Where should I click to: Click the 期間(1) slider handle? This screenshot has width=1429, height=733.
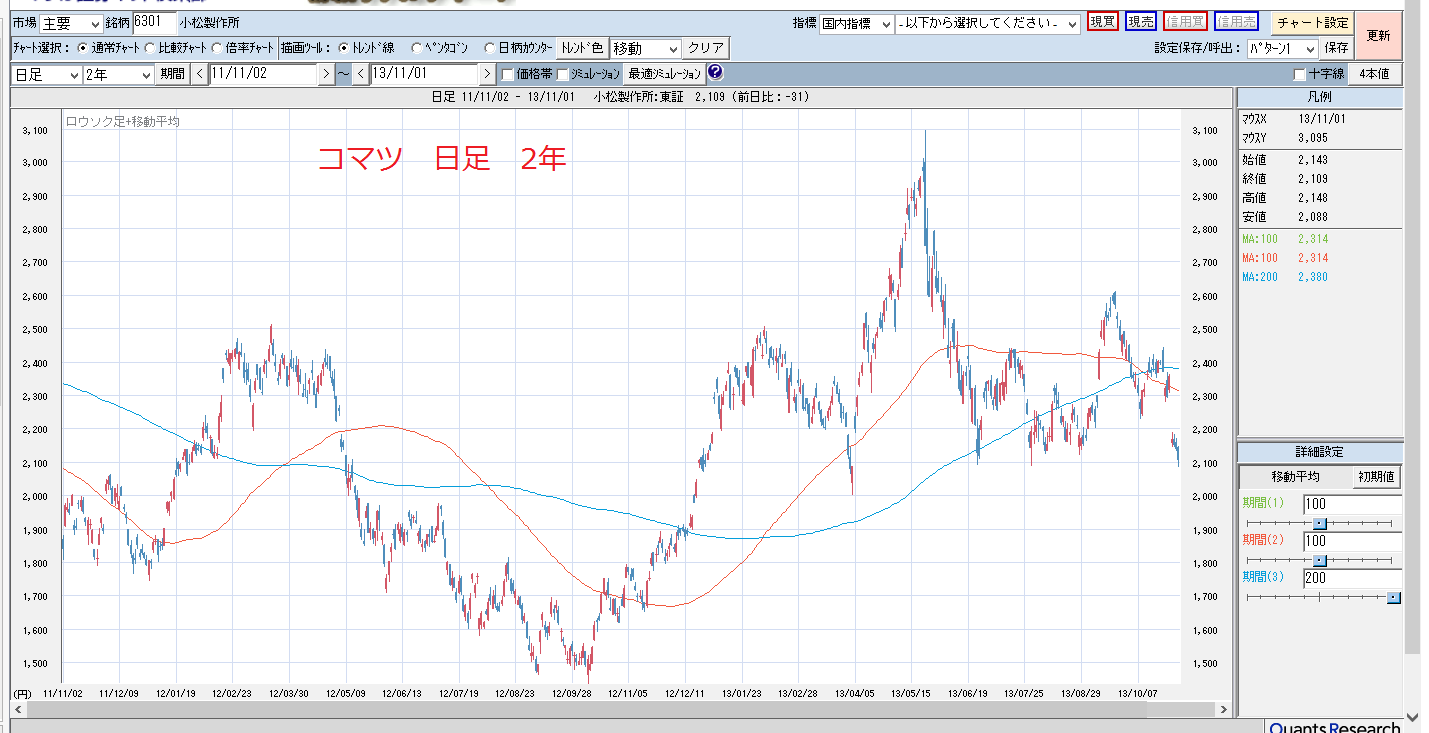pyautogui.click(x=1319, y=523)
